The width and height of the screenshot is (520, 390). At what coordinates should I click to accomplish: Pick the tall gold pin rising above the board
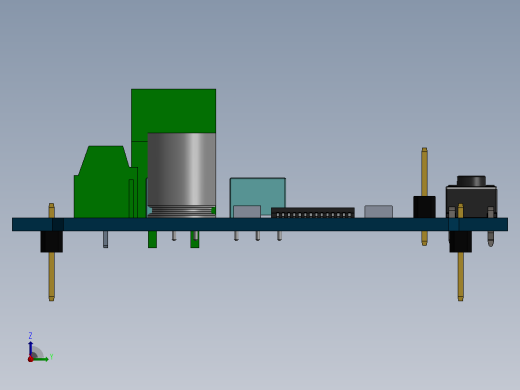coord(424,172)
